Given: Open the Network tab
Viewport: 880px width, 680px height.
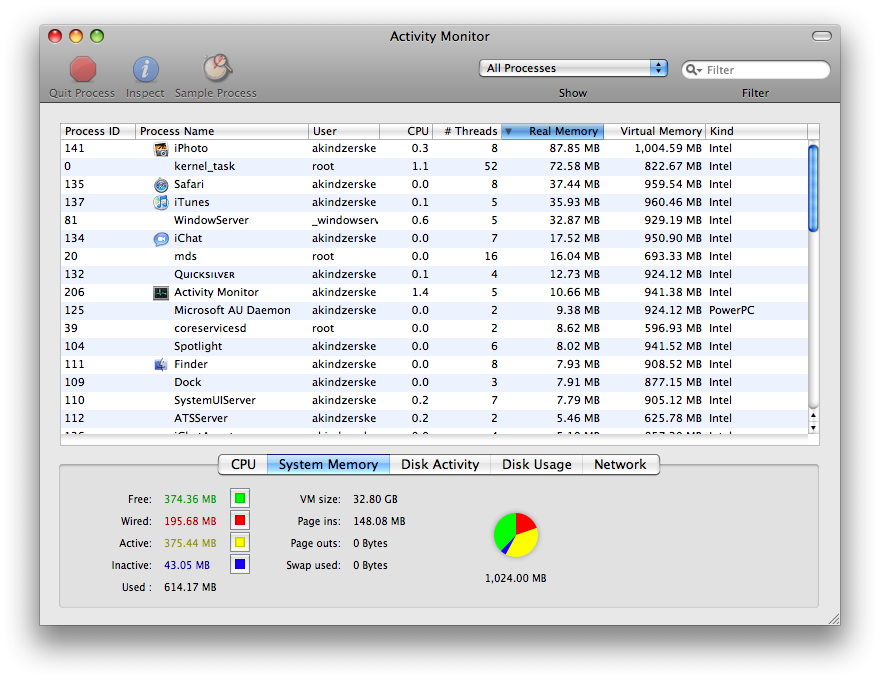Looking at the screenshot, I should coord(620,465).
